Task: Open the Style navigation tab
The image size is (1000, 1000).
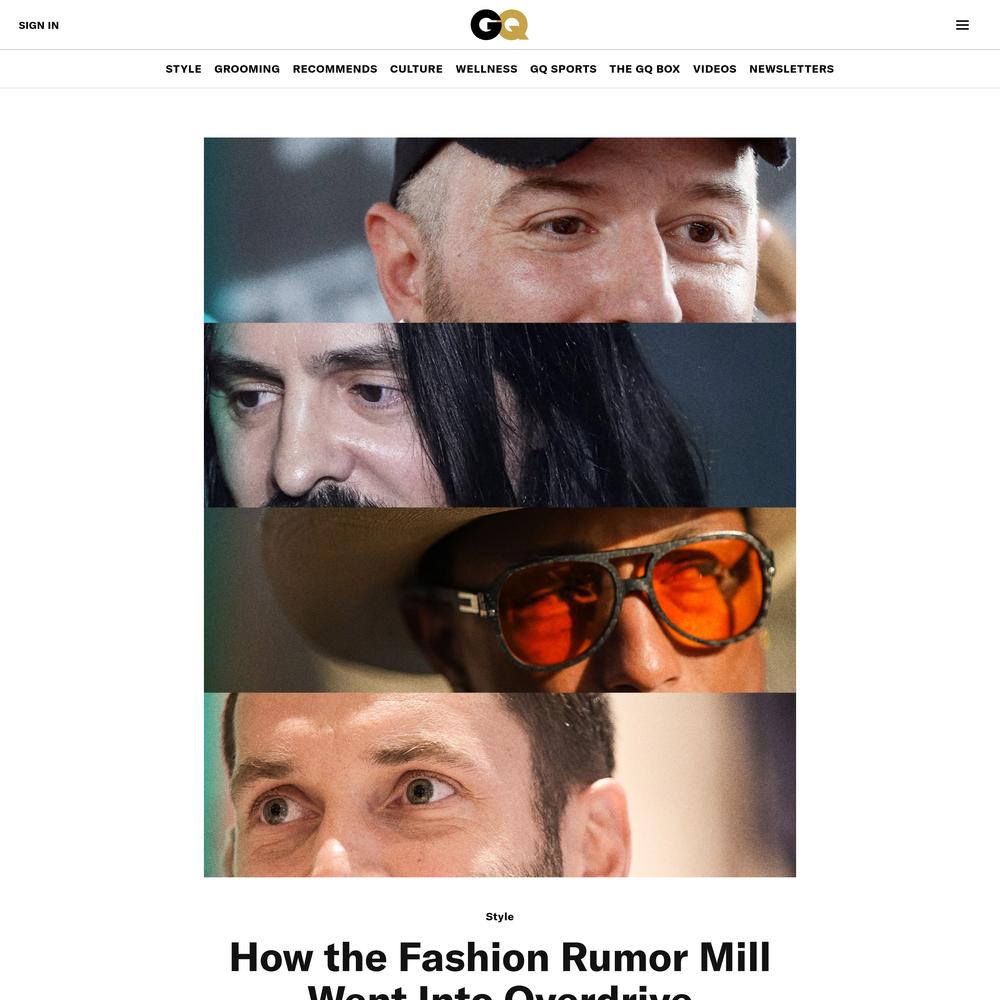Action: pos(183,69)
